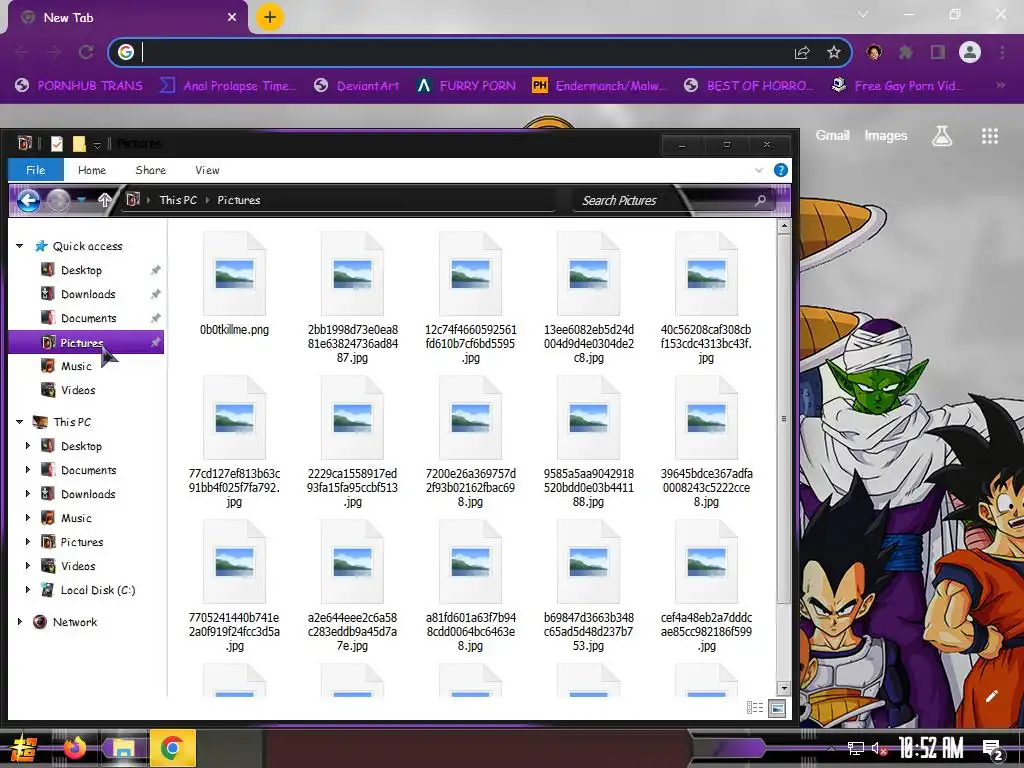Switch to large thumbnails view icon
Viewport: 1024px width, 768px height.
pyautogui.click(x=777, y=708)
